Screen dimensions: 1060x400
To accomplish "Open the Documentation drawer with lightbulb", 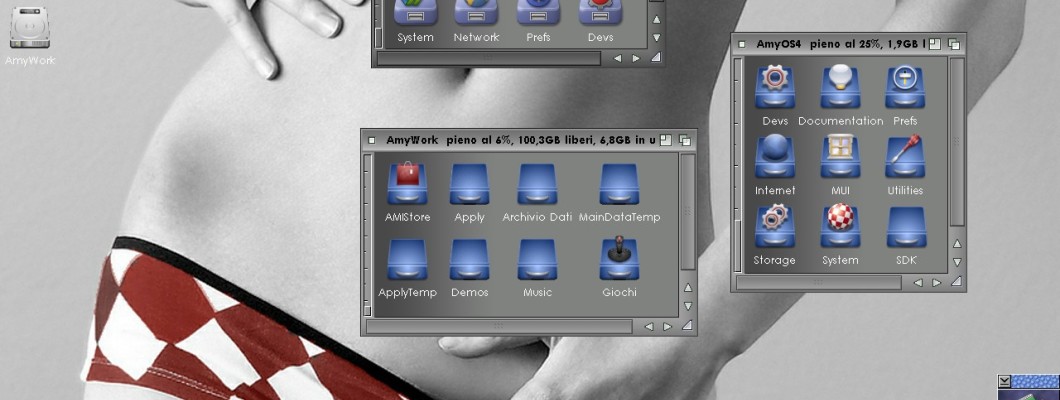I will (x=840, y=88).
